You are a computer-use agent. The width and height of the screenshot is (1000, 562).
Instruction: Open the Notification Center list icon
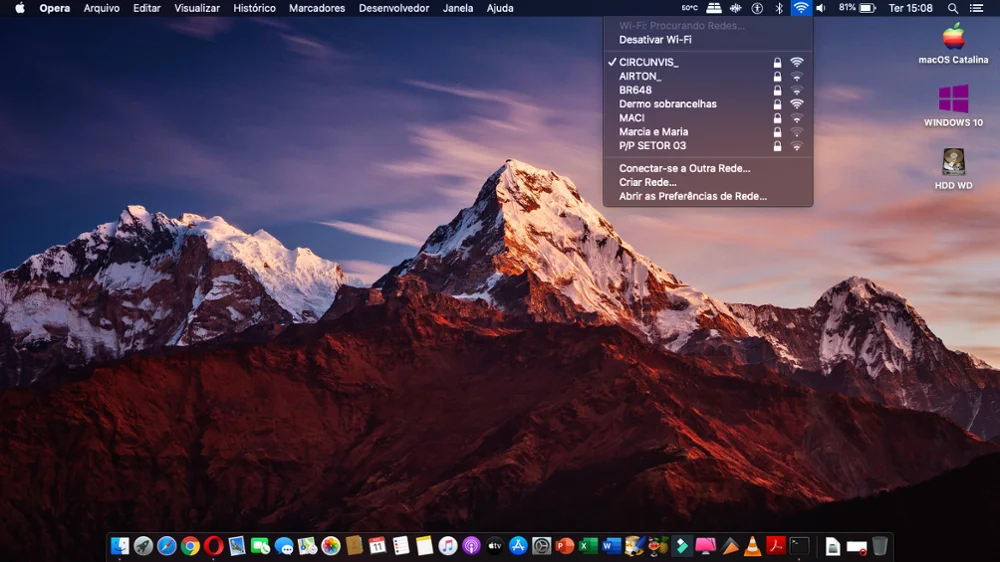tap(976, 8)
